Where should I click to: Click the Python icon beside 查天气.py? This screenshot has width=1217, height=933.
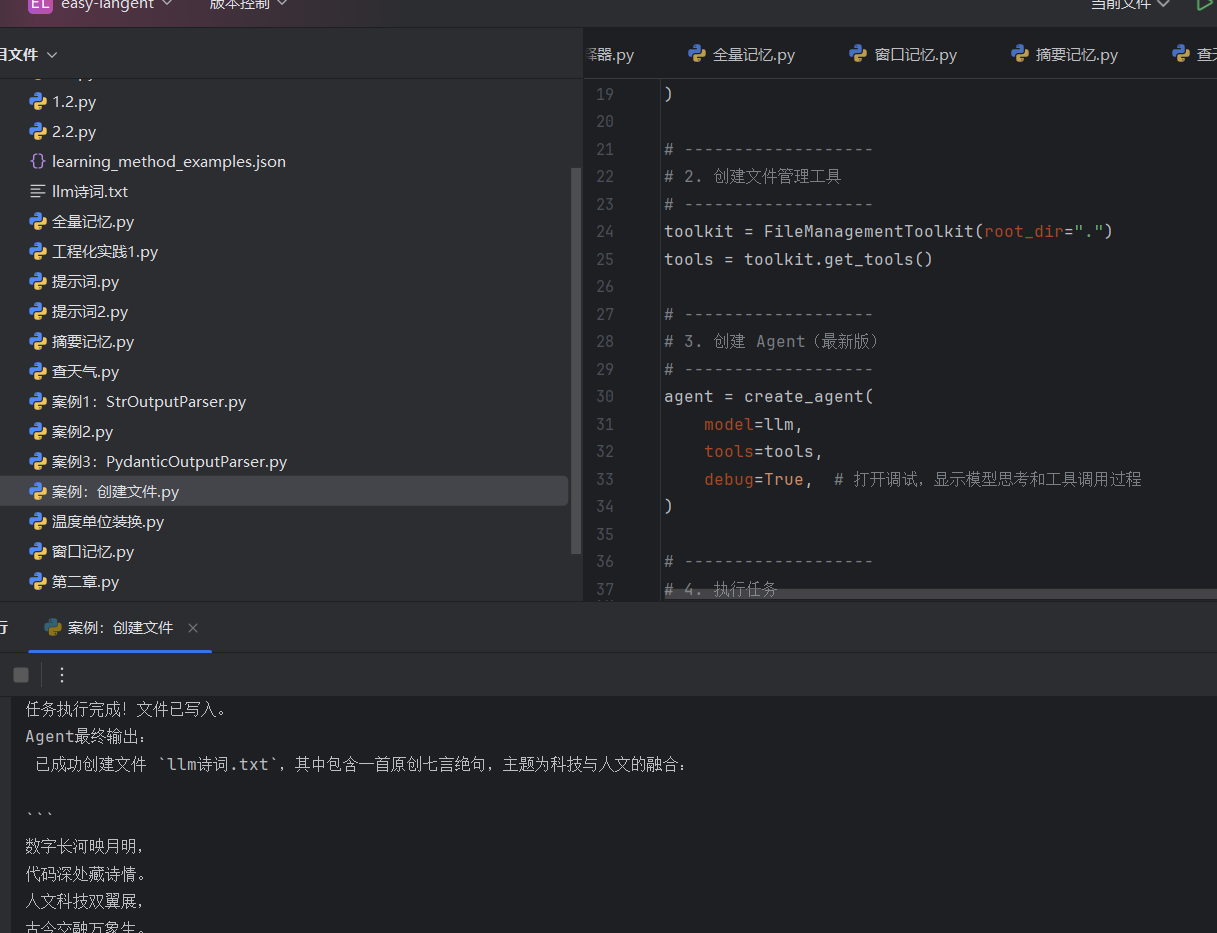38,372
